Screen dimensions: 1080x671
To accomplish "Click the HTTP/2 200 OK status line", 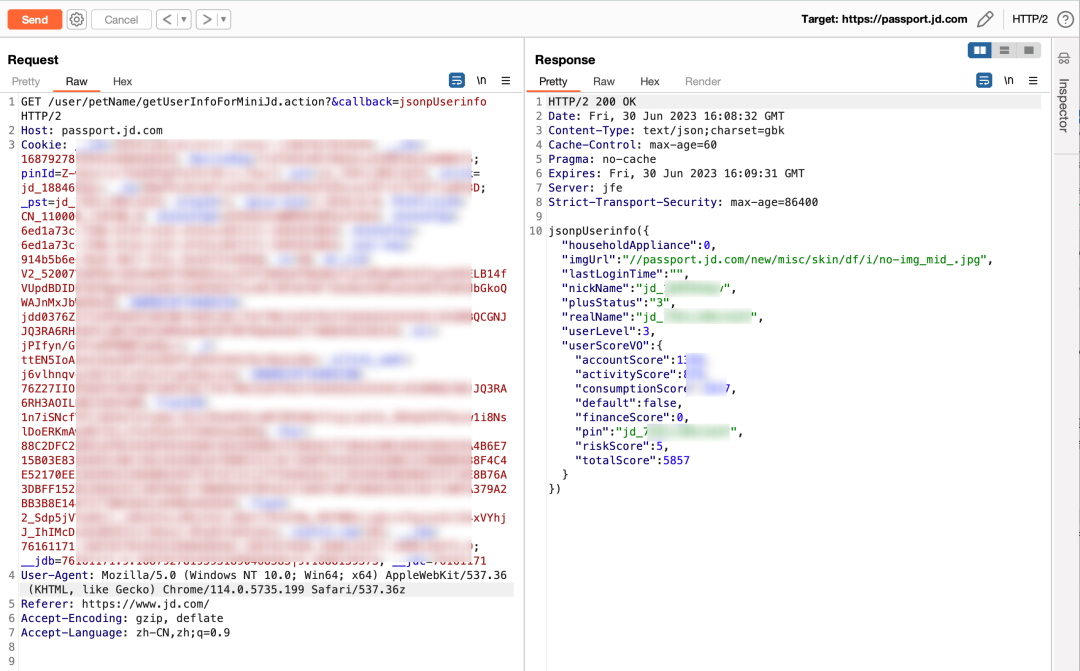I will (x=592, y=102).
